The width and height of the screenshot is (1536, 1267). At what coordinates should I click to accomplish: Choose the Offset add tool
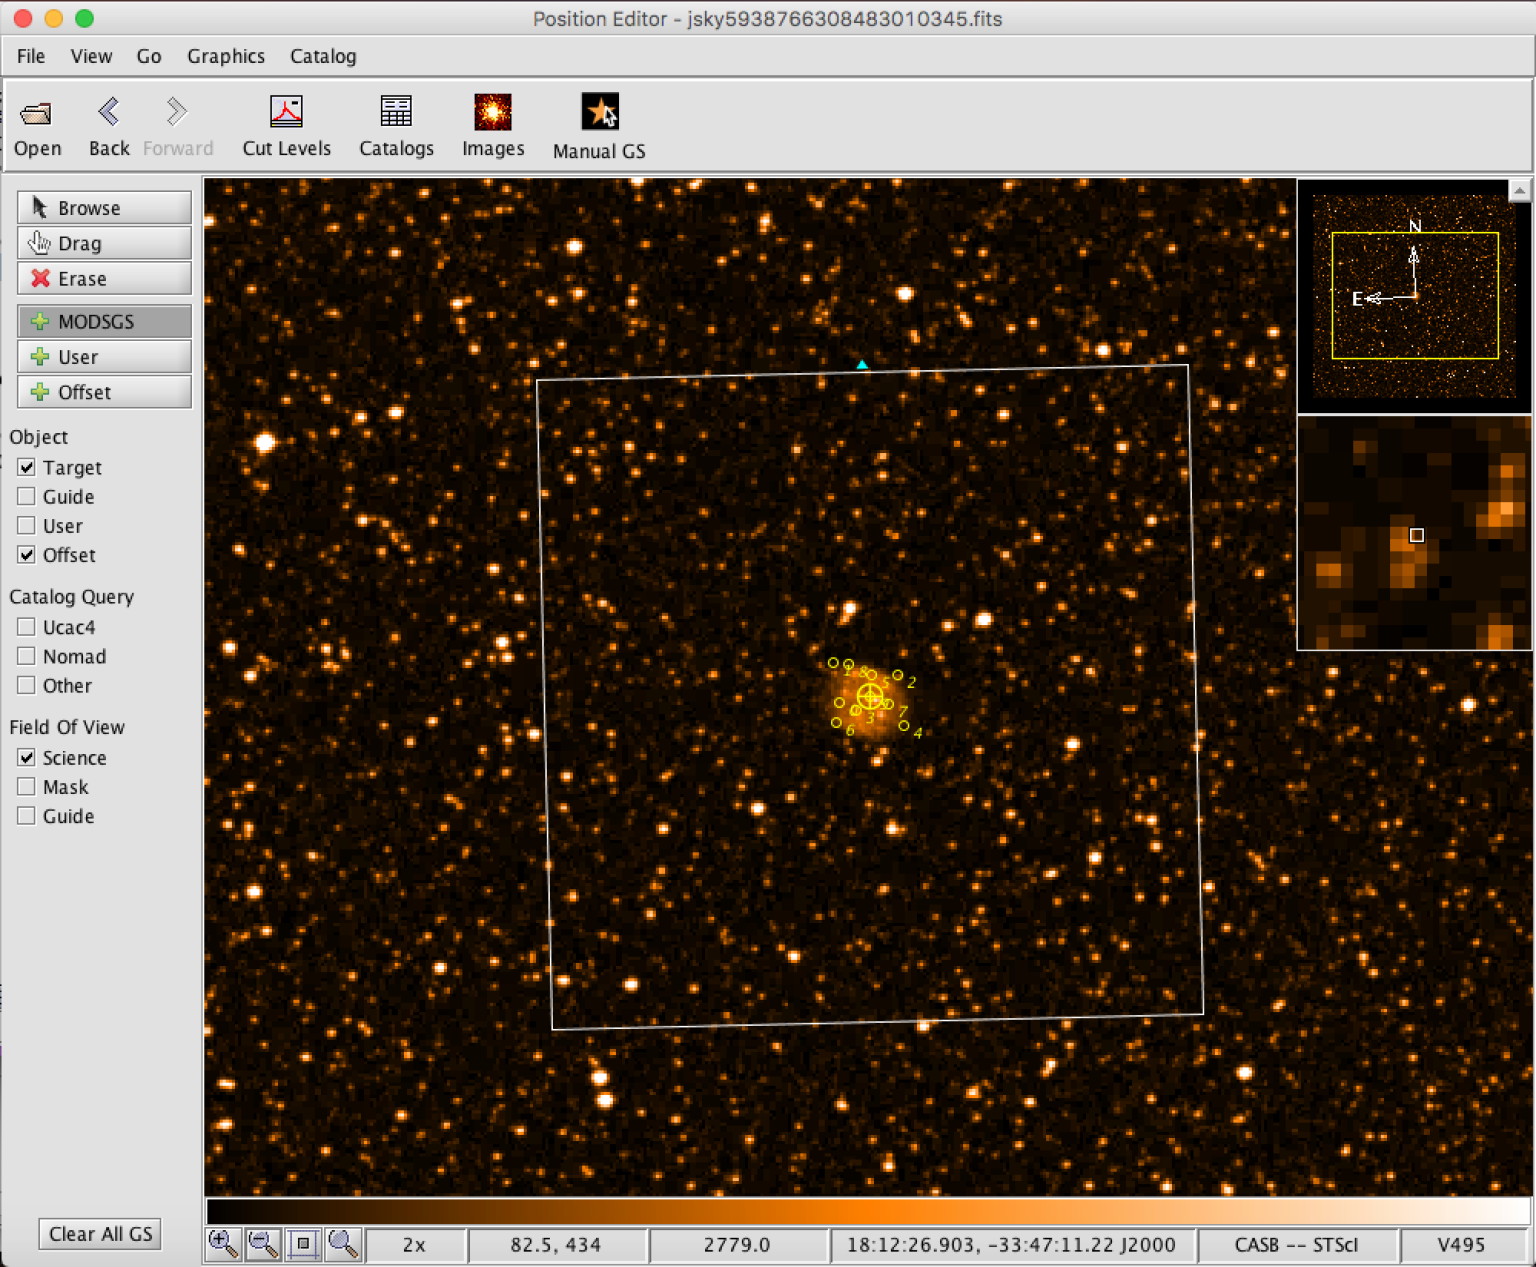(x=104, y=392)
